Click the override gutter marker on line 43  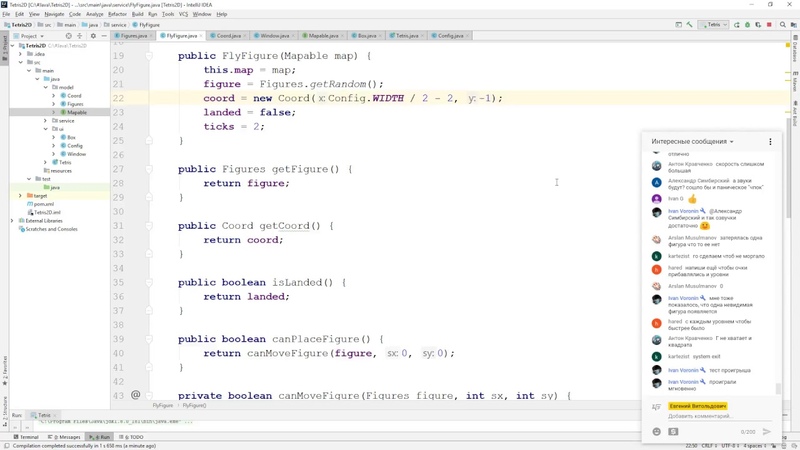[x=136, y=394]
